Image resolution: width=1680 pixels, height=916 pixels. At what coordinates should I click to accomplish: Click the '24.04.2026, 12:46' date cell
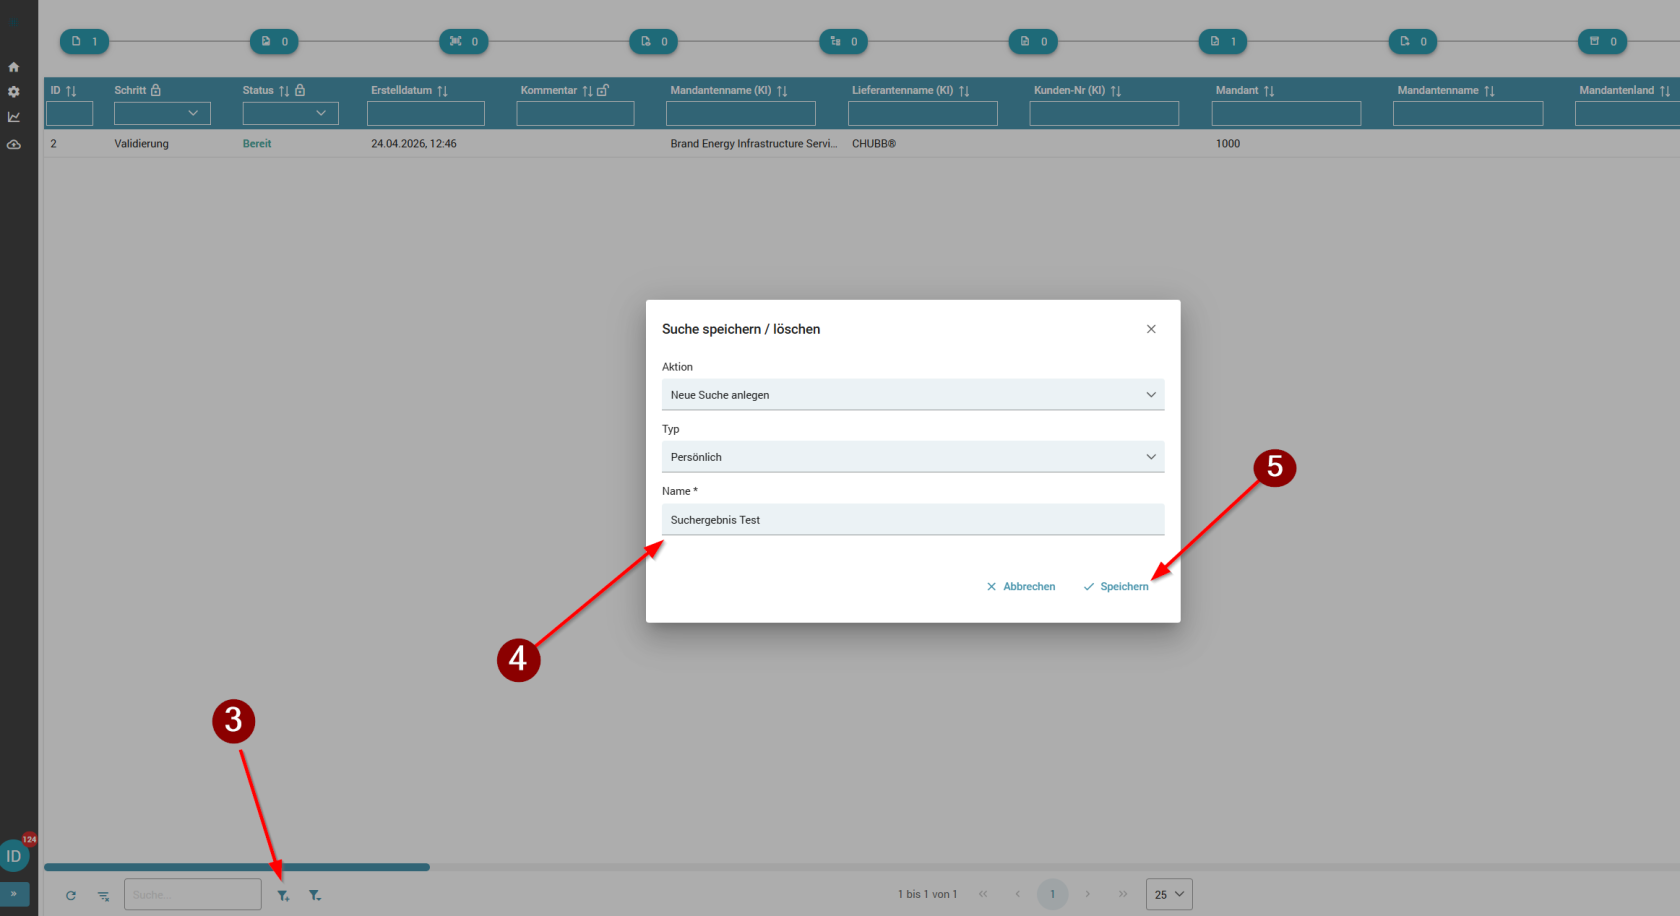[x=414, y=144]
